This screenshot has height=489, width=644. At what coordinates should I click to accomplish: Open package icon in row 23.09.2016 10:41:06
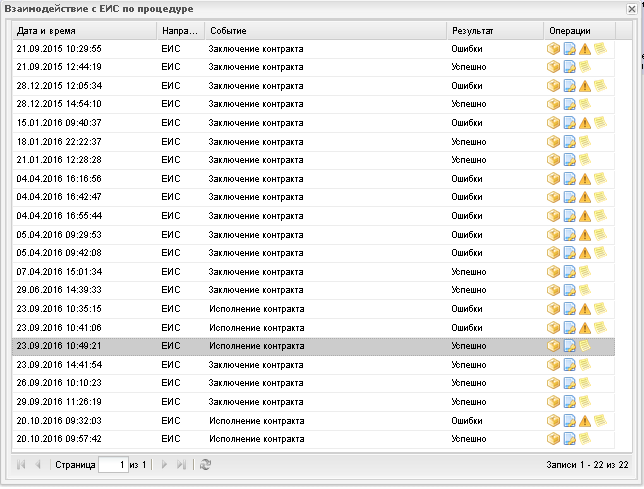(x=553, y=328)
